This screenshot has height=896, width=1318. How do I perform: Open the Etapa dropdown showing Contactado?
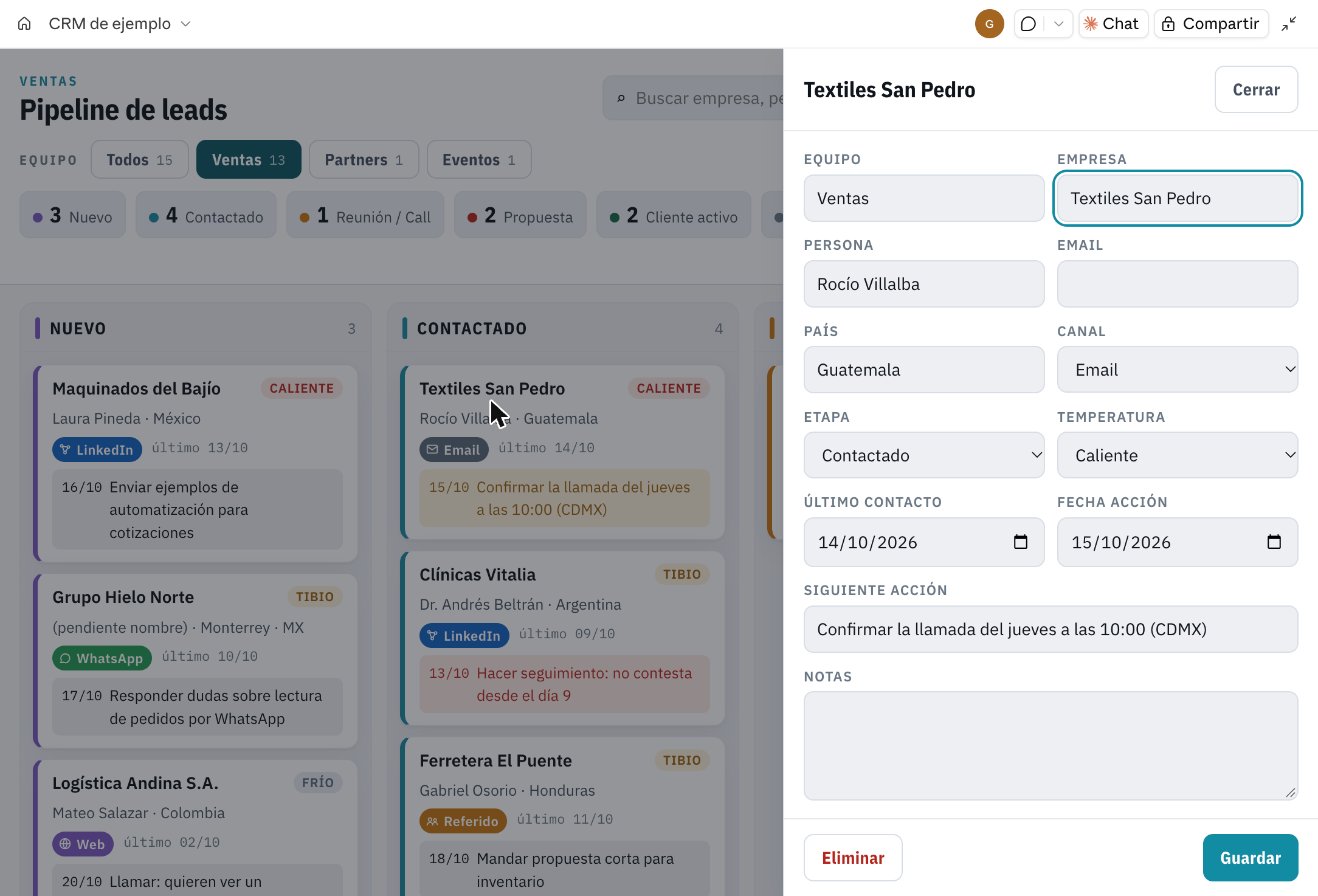coord(924,456)
